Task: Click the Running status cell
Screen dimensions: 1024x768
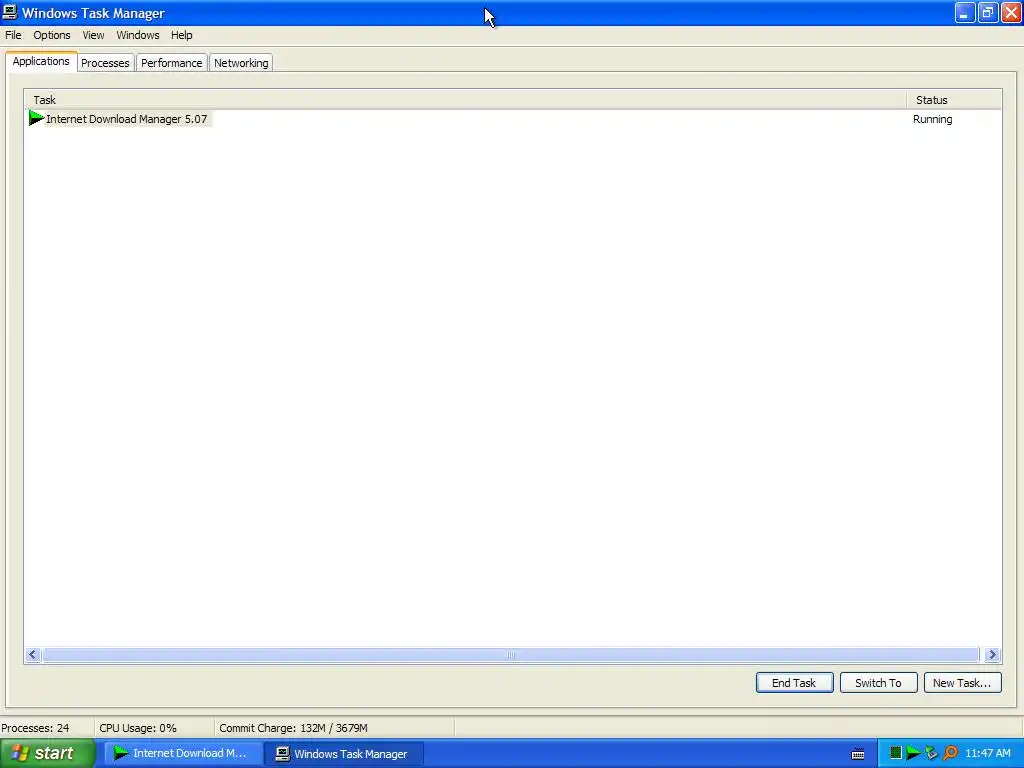Action: click(933, 120)
